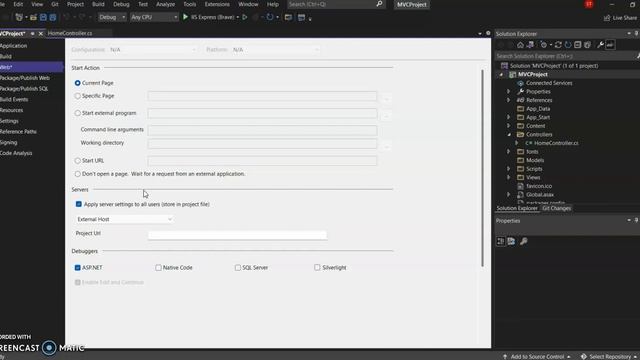Click Switch Views icon in Solution Explorer toolbar
This screenshot has height=360, width=640.
(x=530, y=45)
